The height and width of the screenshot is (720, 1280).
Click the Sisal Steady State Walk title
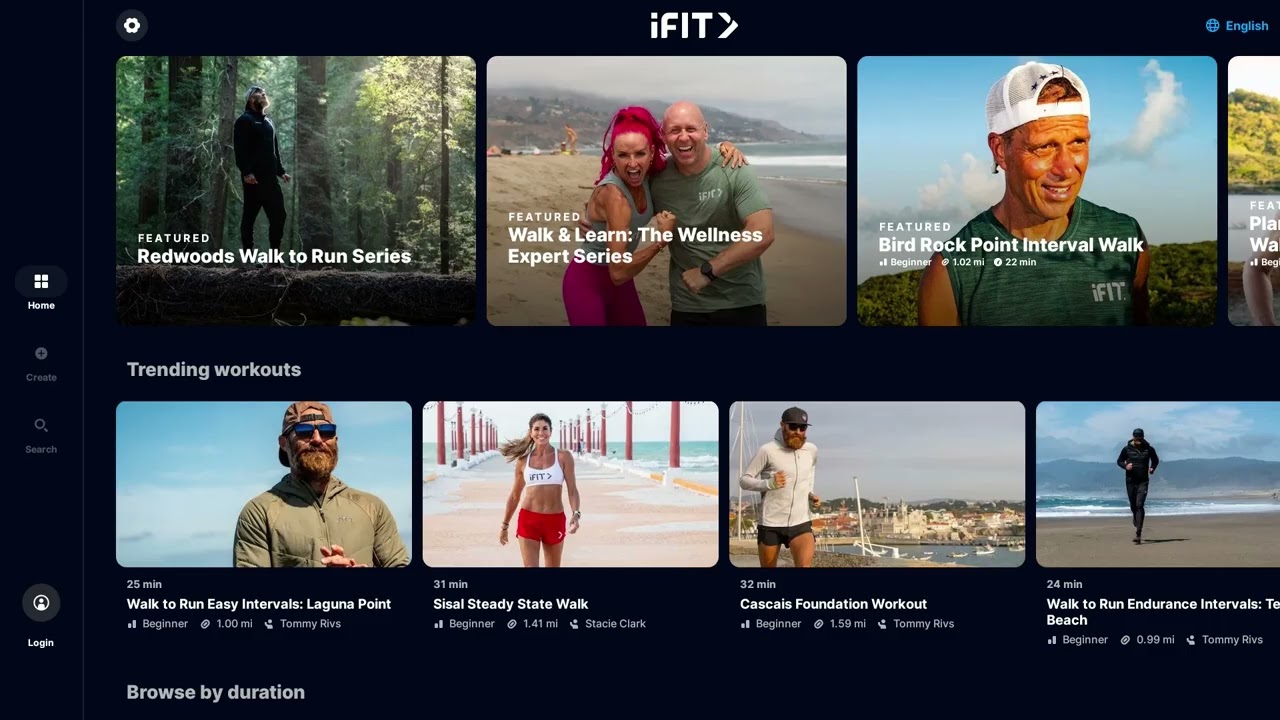[511, 604]
